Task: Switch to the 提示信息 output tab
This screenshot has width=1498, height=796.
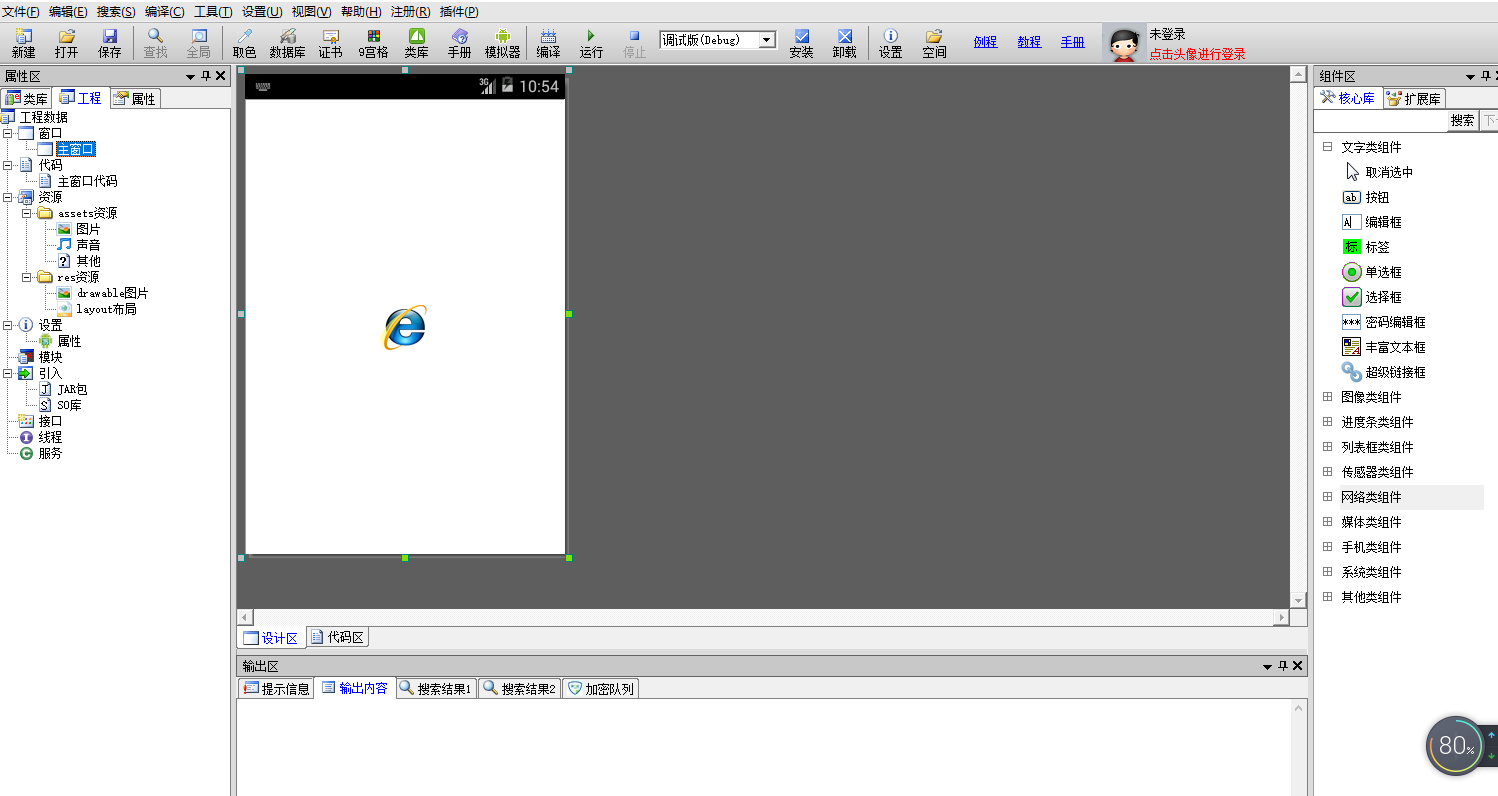Action: coord(276,688)
